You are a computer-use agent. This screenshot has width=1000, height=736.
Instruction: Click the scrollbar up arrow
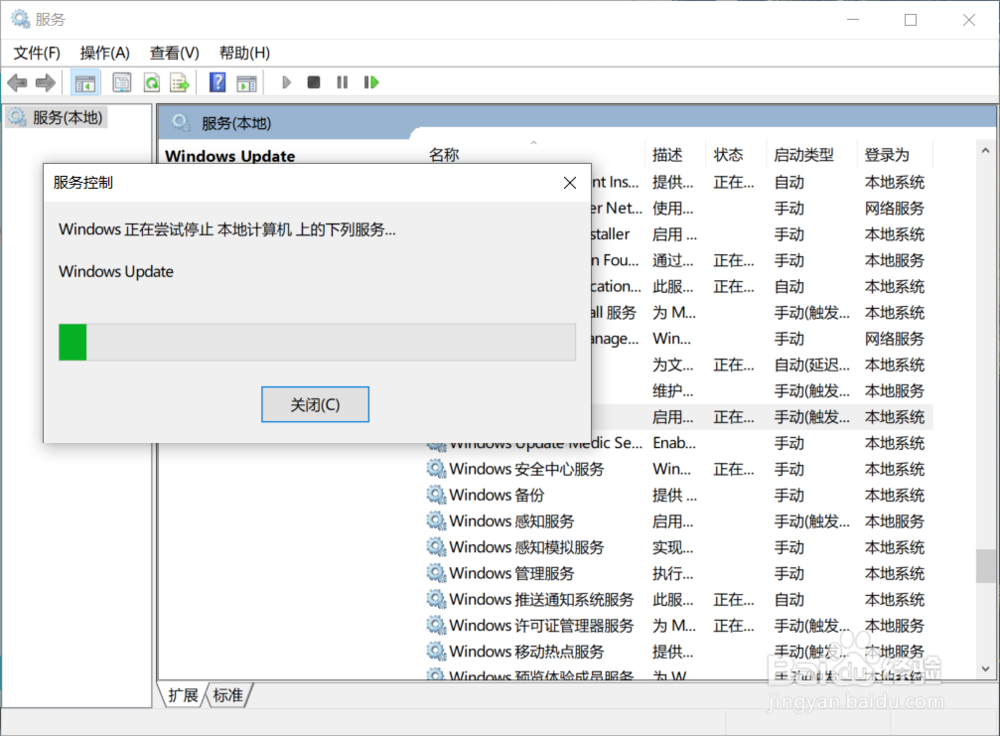986,151
